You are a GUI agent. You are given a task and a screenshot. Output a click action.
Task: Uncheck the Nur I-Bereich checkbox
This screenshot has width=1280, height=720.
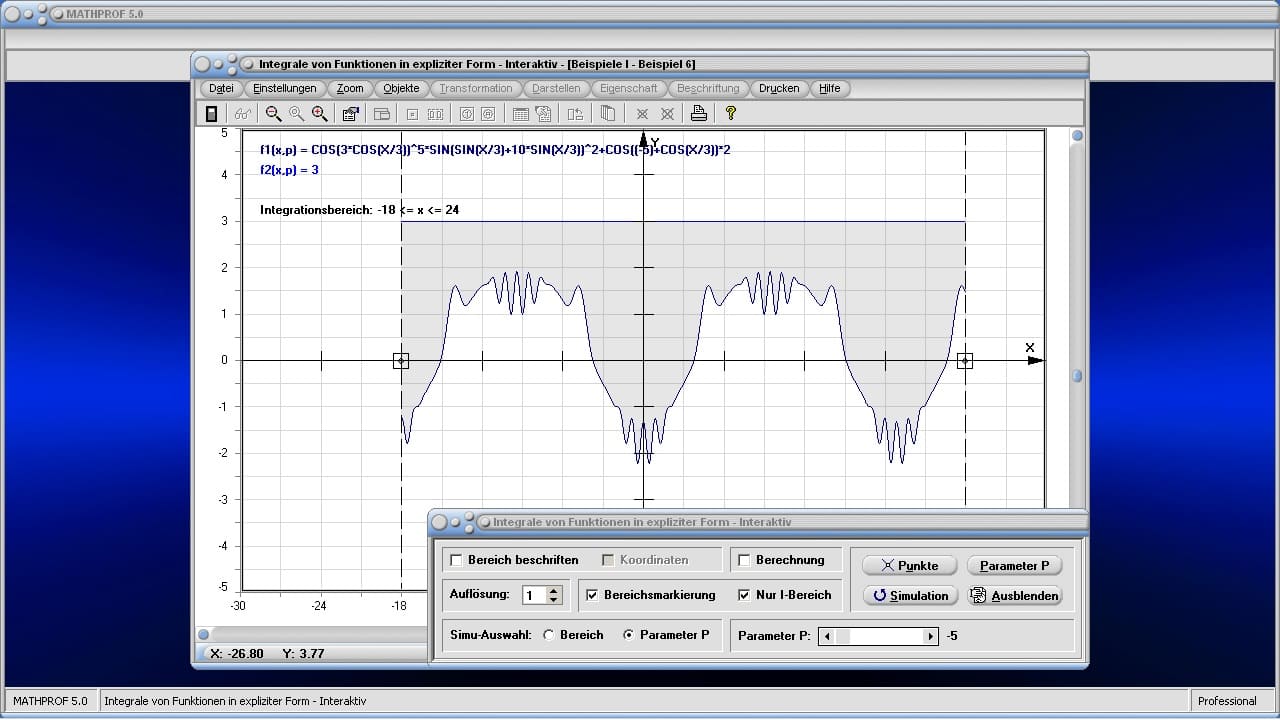click(x=744, y=595)
